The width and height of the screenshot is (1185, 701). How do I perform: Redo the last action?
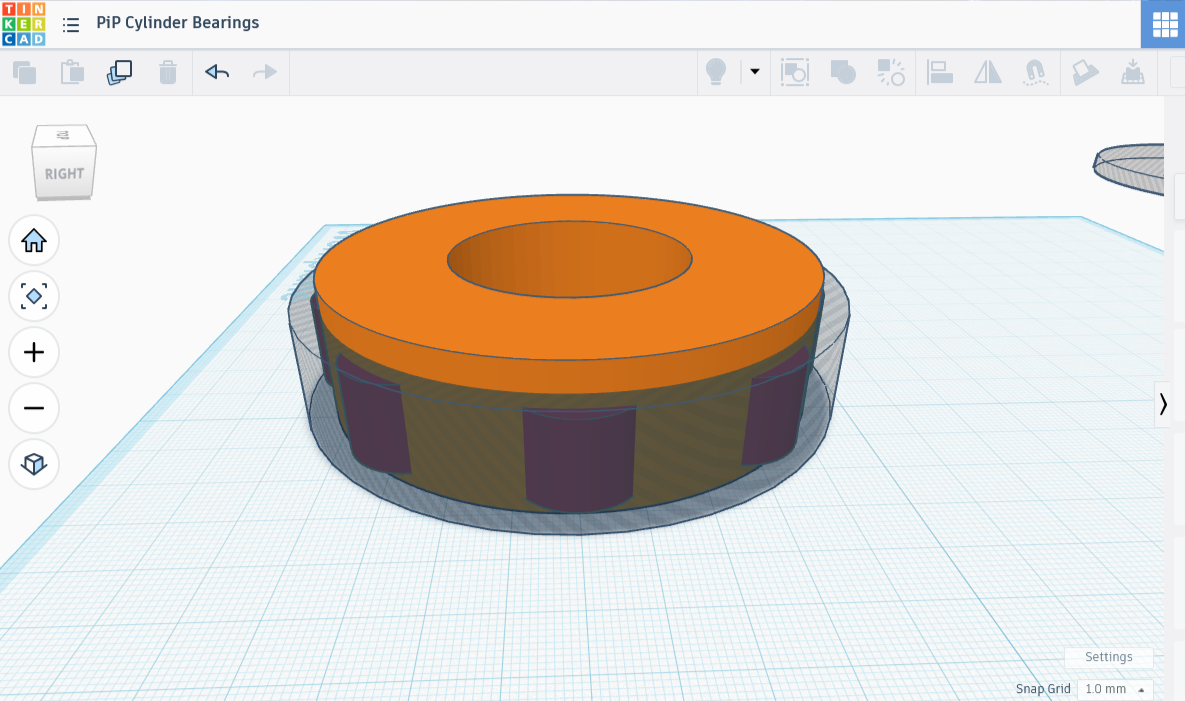[x=265, y=73]
